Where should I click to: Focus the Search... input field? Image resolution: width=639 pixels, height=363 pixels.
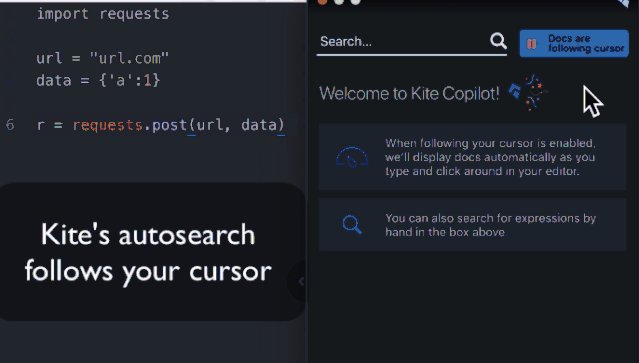coord(403,42)
